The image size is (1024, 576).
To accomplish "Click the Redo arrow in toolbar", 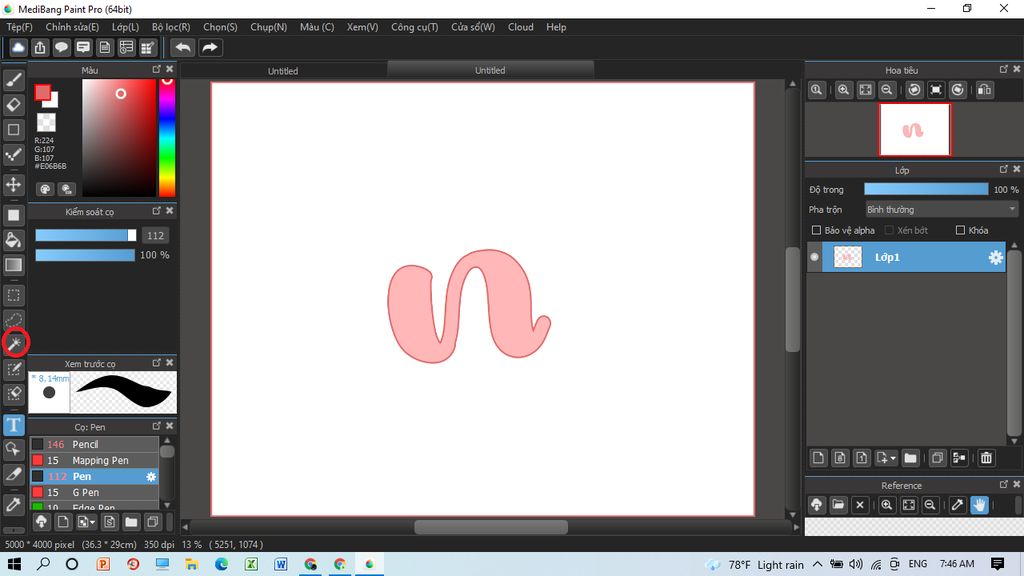I will tap(210, 48).
